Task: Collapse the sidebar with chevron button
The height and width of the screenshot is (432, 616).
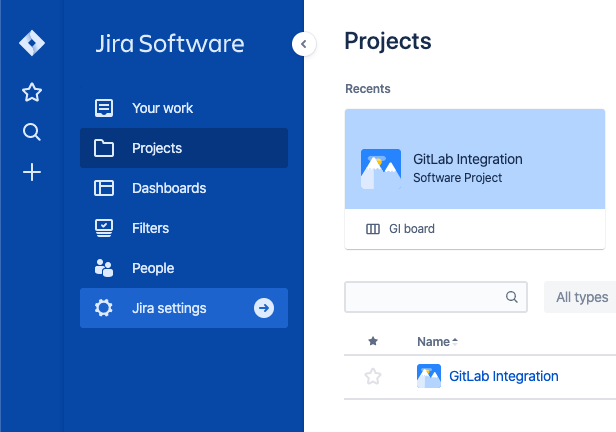Action: click(303, 44)
